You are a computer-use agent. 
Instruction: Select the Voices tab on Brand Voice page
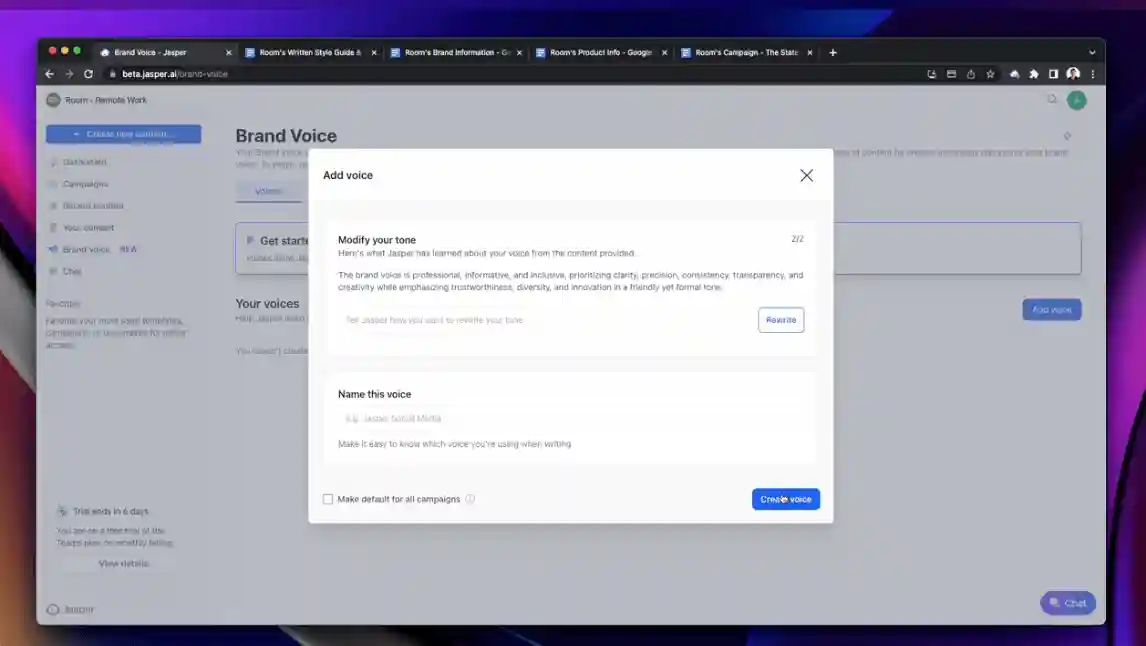click(x=268, y=191)
